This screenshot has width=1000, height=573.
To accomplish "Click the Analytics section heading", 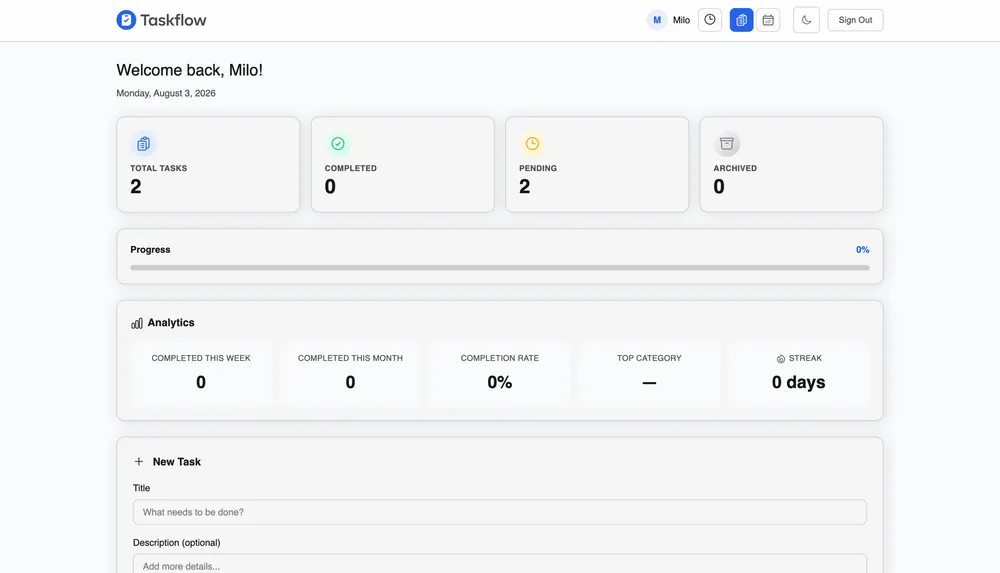I will tap(171, 323).
